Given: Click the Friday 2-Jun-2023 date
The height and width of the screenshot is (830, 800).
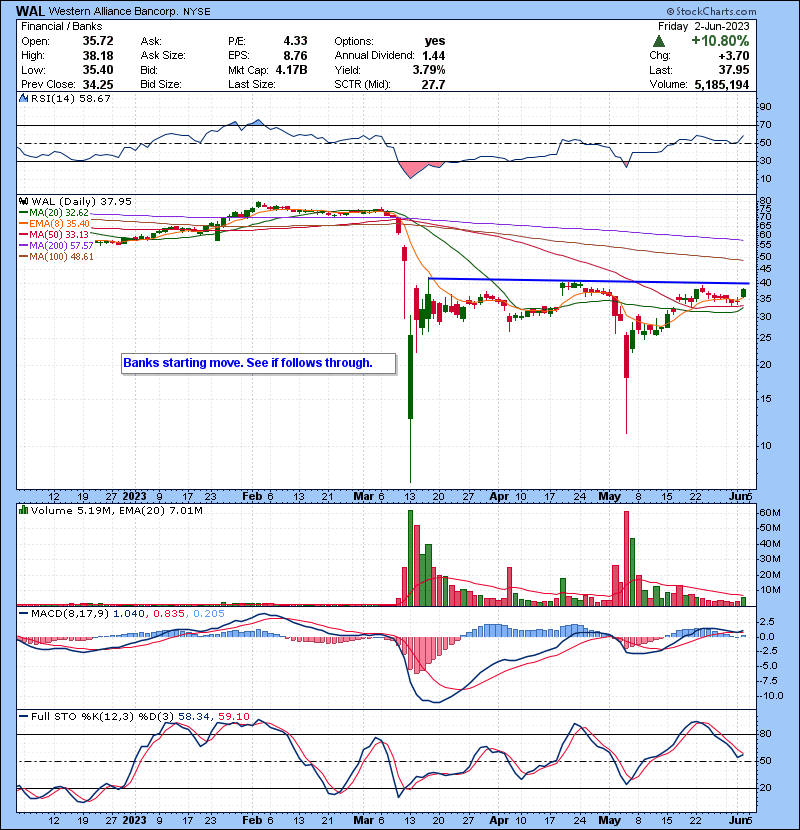Looking at the screenshot, I should (704, 26).
